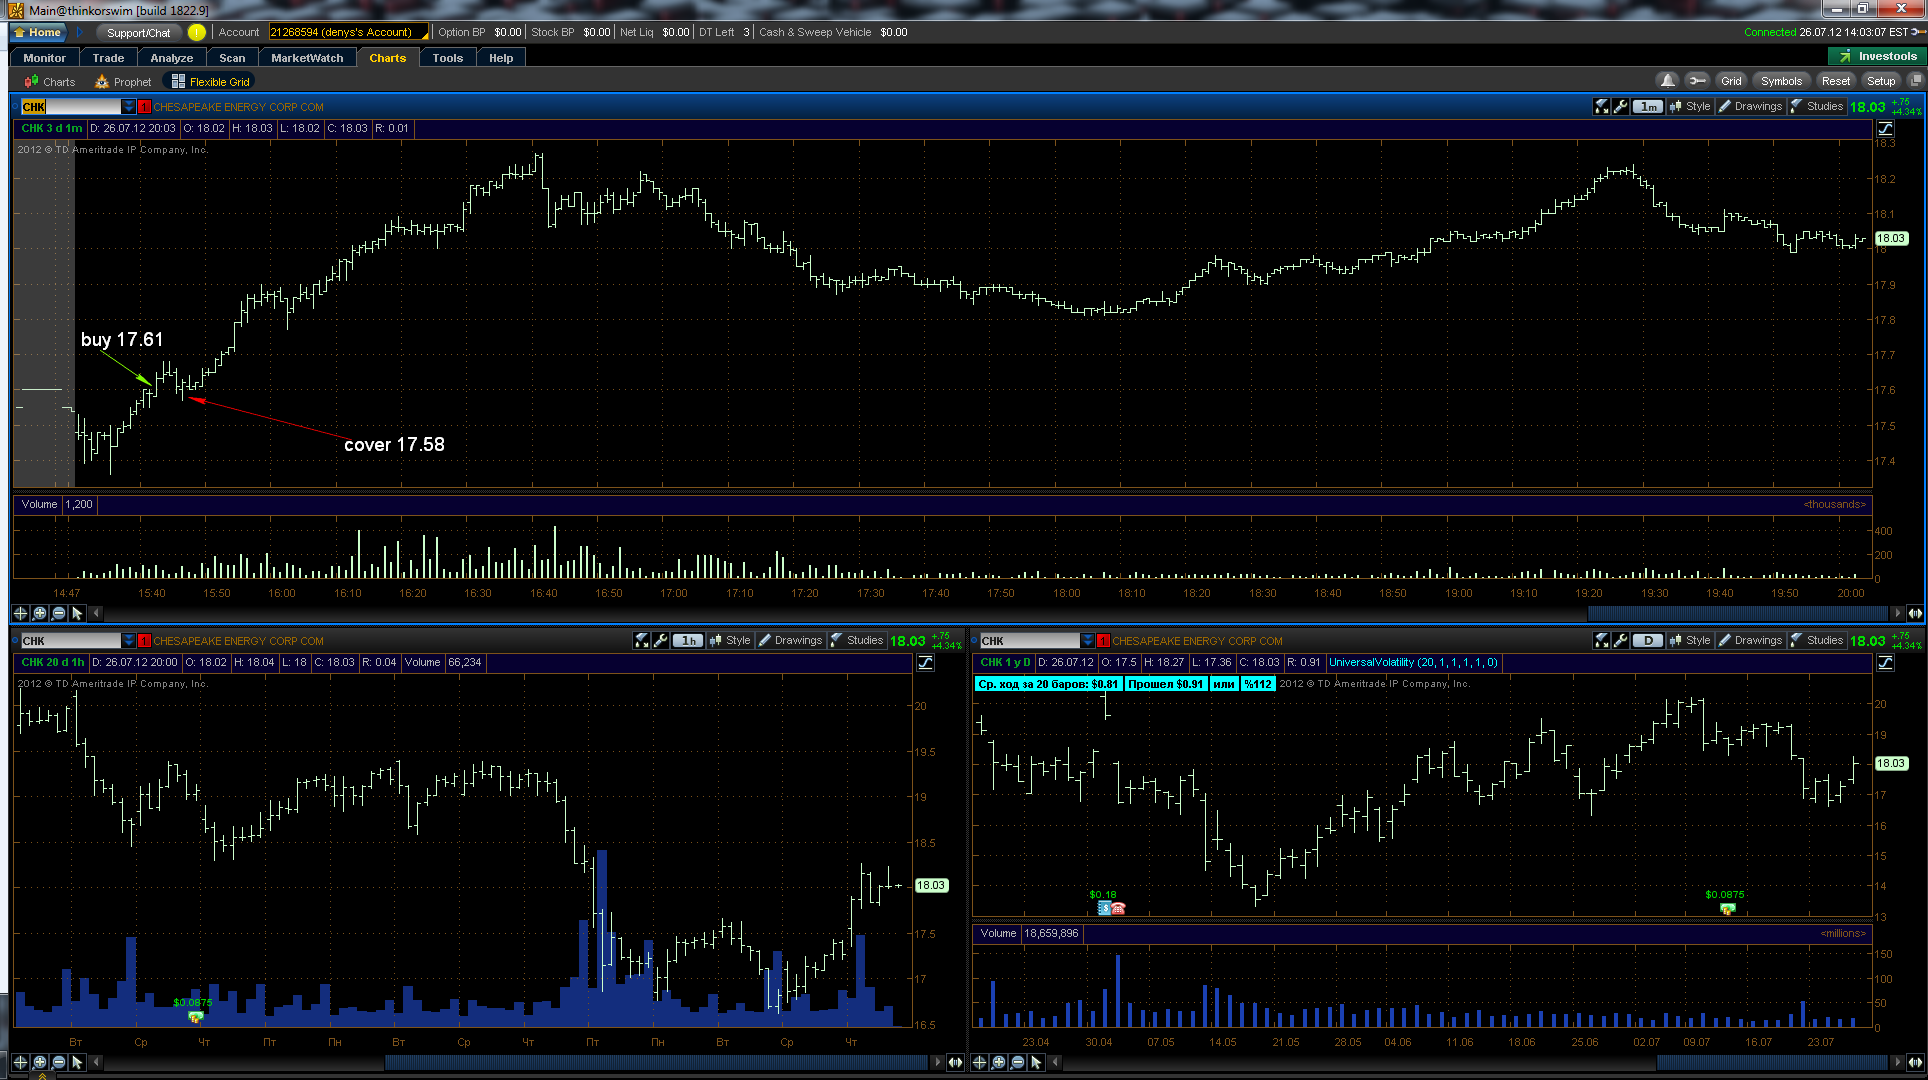Zoom in using top chart magnifier plus
The width and height of the screenshot is (1928, 1080).
point(39,613)
